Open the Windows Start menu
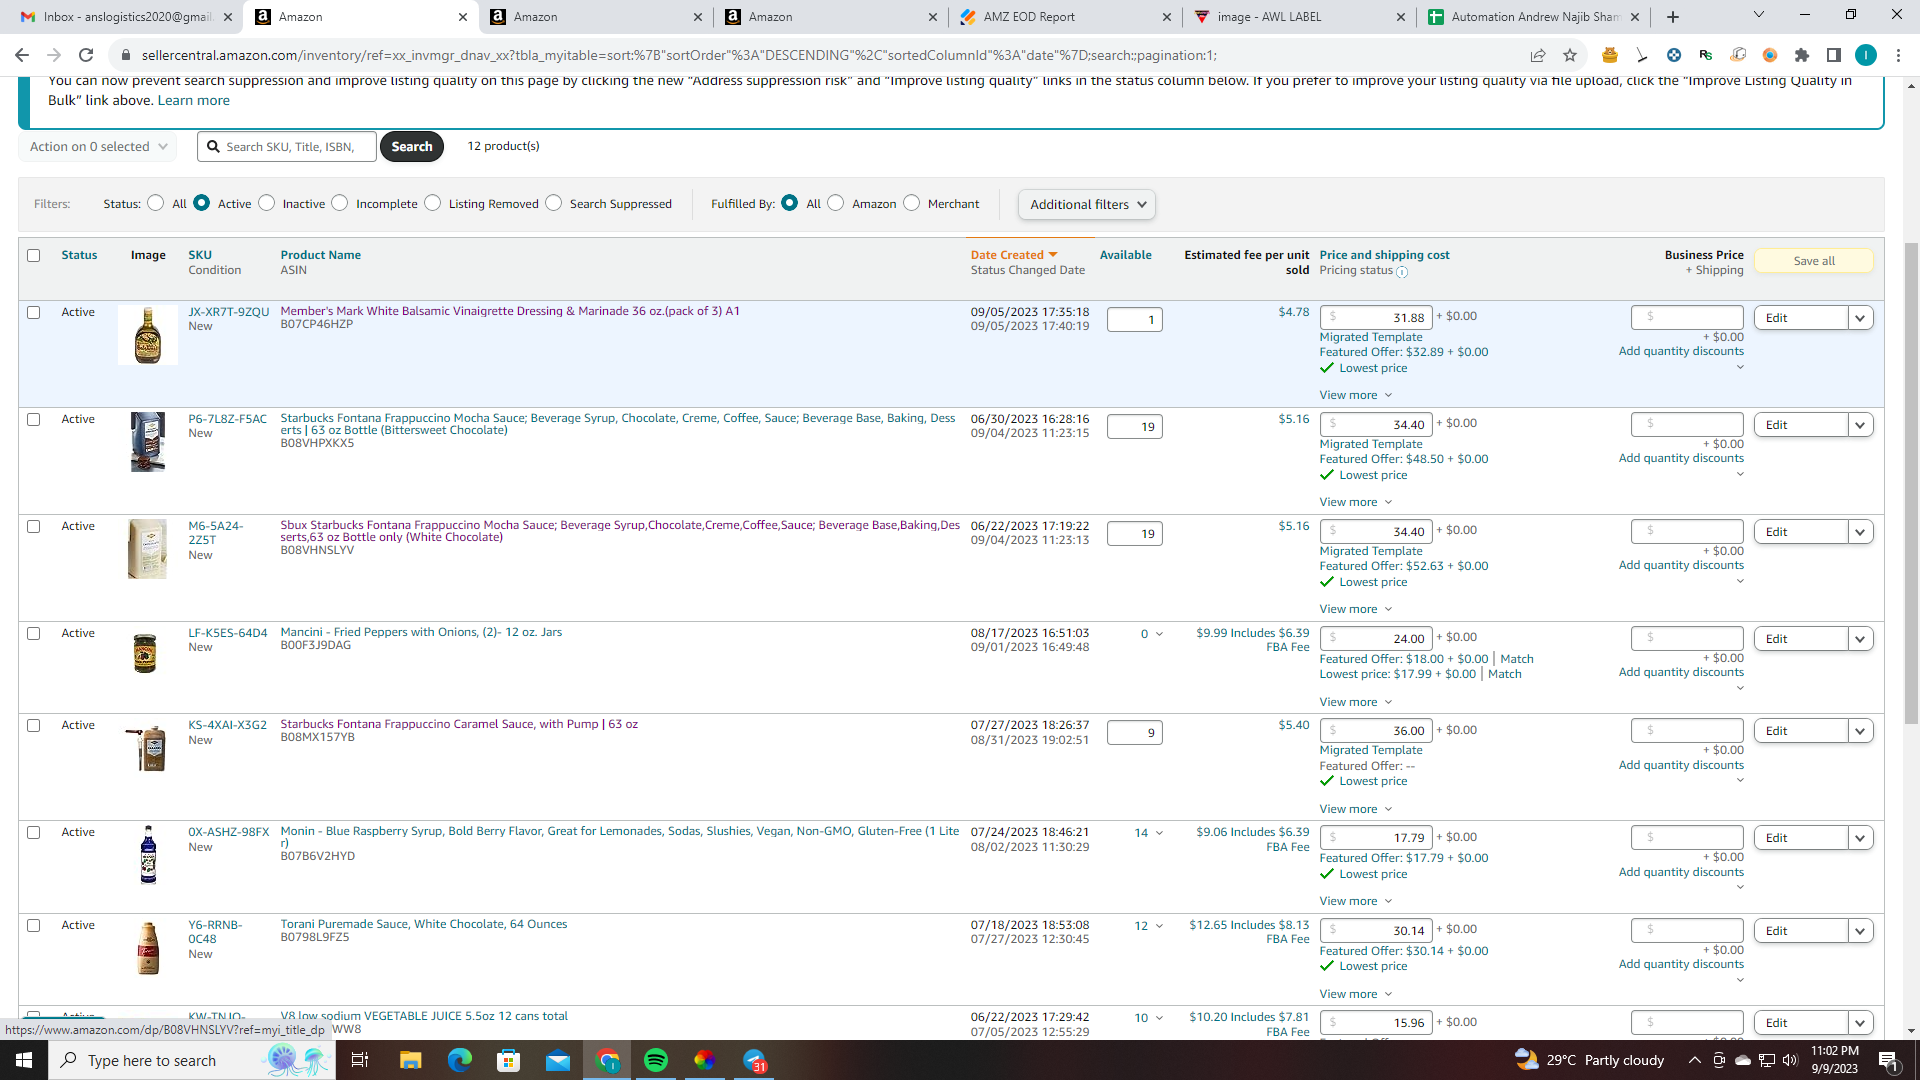The height and width of the screenshot is (1080, 1920). (24, 1060)
